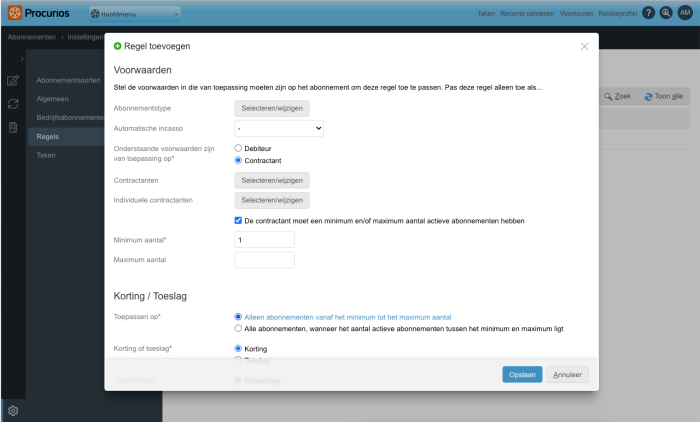Open Recente oproepen menu item
The height and width of the screenshot is (422, 700).
tap(527, 14)
